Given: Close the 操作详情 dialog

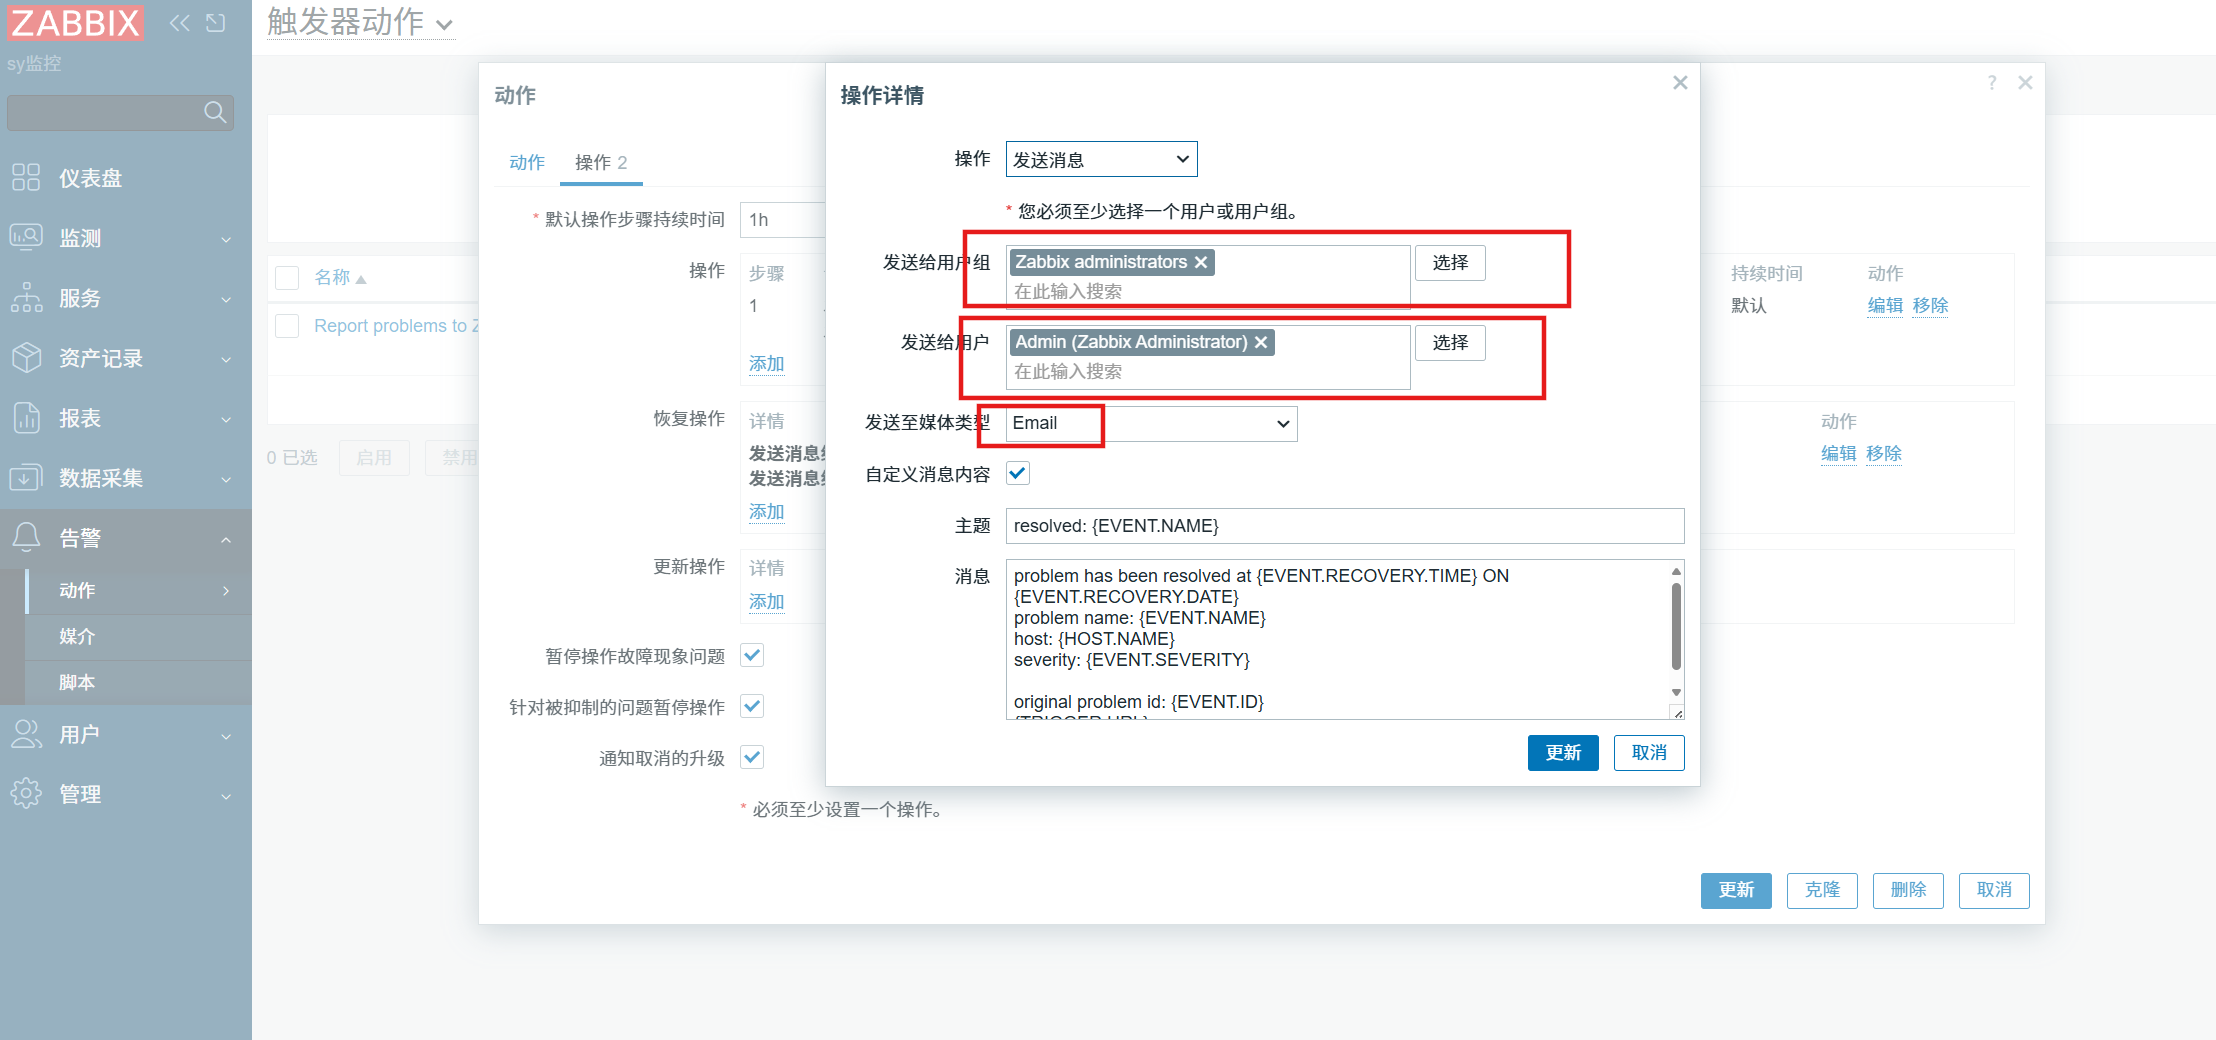Looking at the screenshot, I should (1680, 83).
